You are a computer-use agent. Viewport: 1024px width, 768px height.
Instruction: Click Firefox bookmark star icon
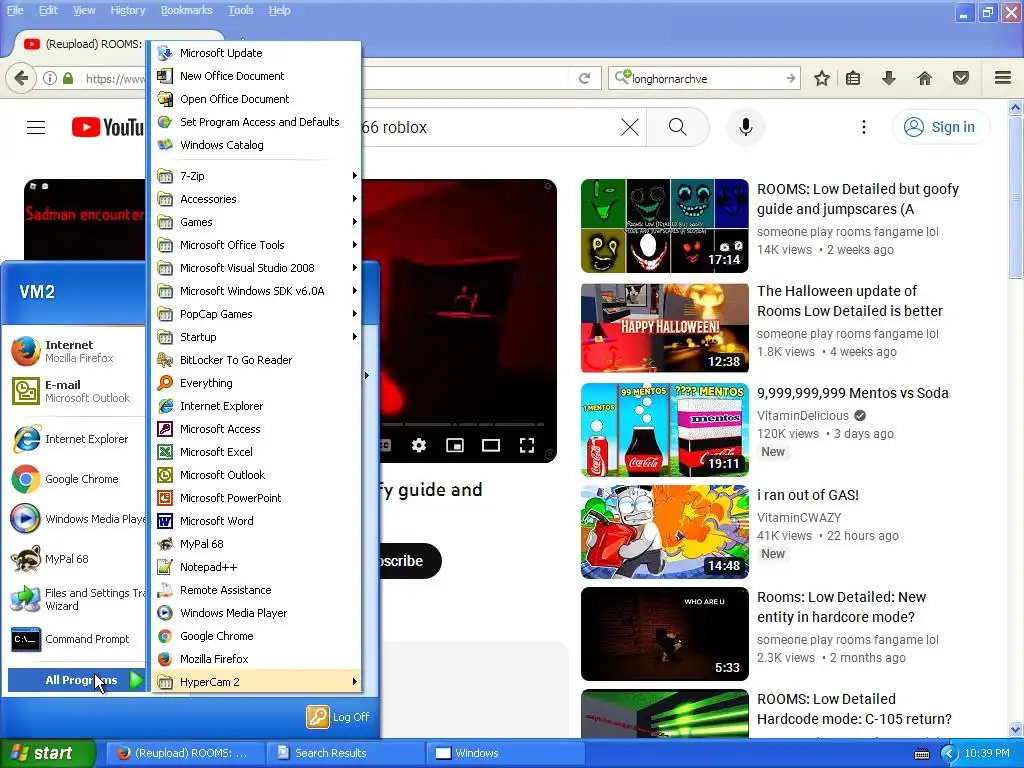tap(822, 78)
